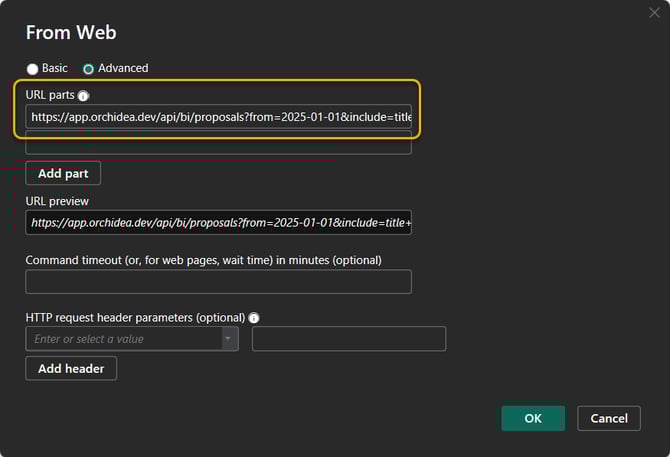This screenshot has height=457, width=670.
Task: Click the 'Enter or select a value' combo box
Action: 123,339
